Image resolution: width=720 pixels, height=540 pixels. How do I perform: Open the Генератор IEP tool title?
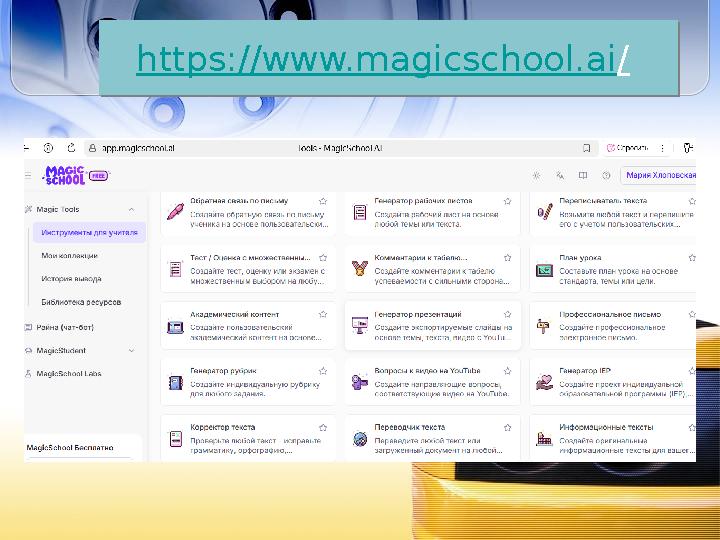click(585, 371)
